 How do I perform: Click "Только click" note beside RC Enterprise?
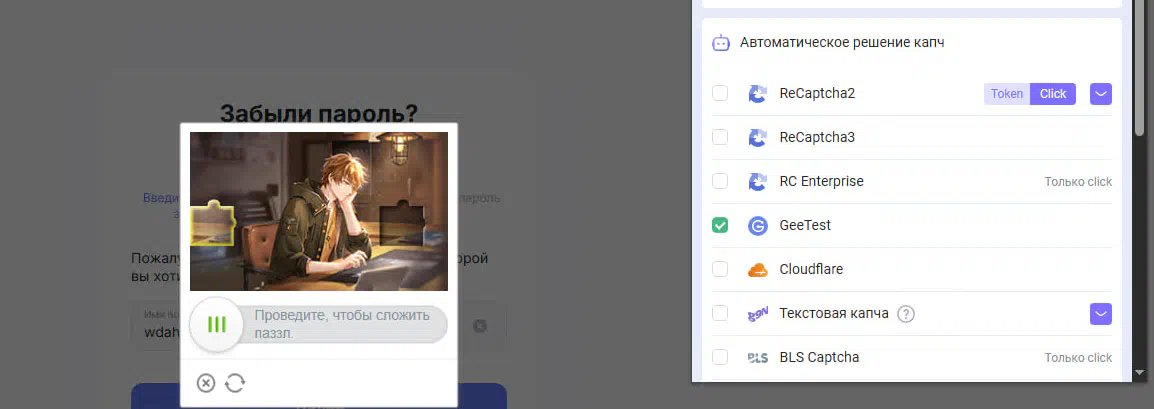1078,182
